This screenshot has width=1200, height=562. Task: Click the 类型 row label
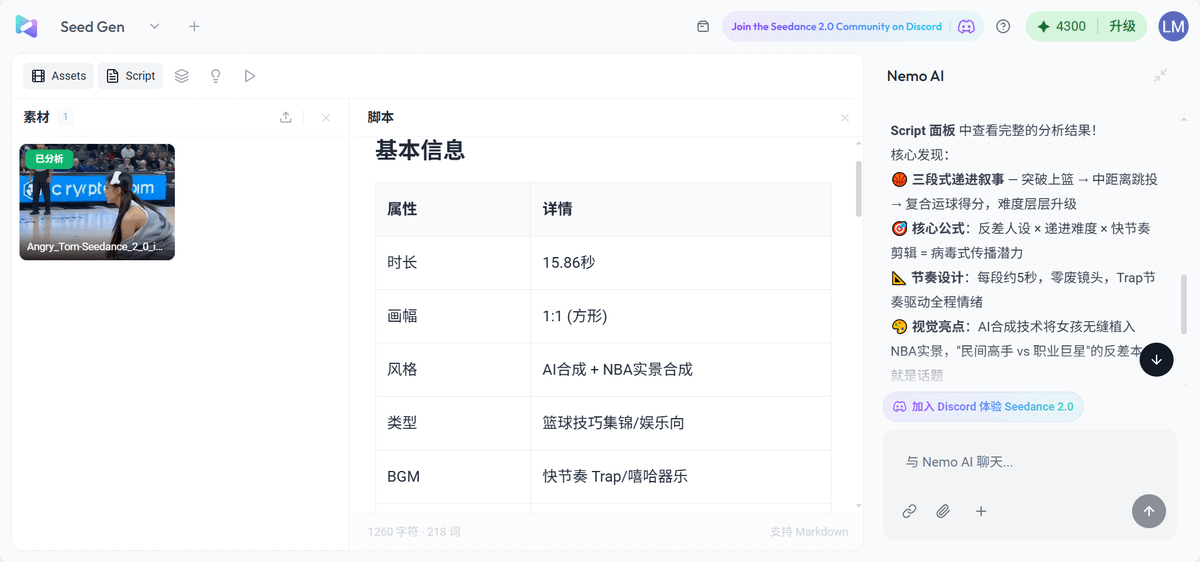point(402,423)
